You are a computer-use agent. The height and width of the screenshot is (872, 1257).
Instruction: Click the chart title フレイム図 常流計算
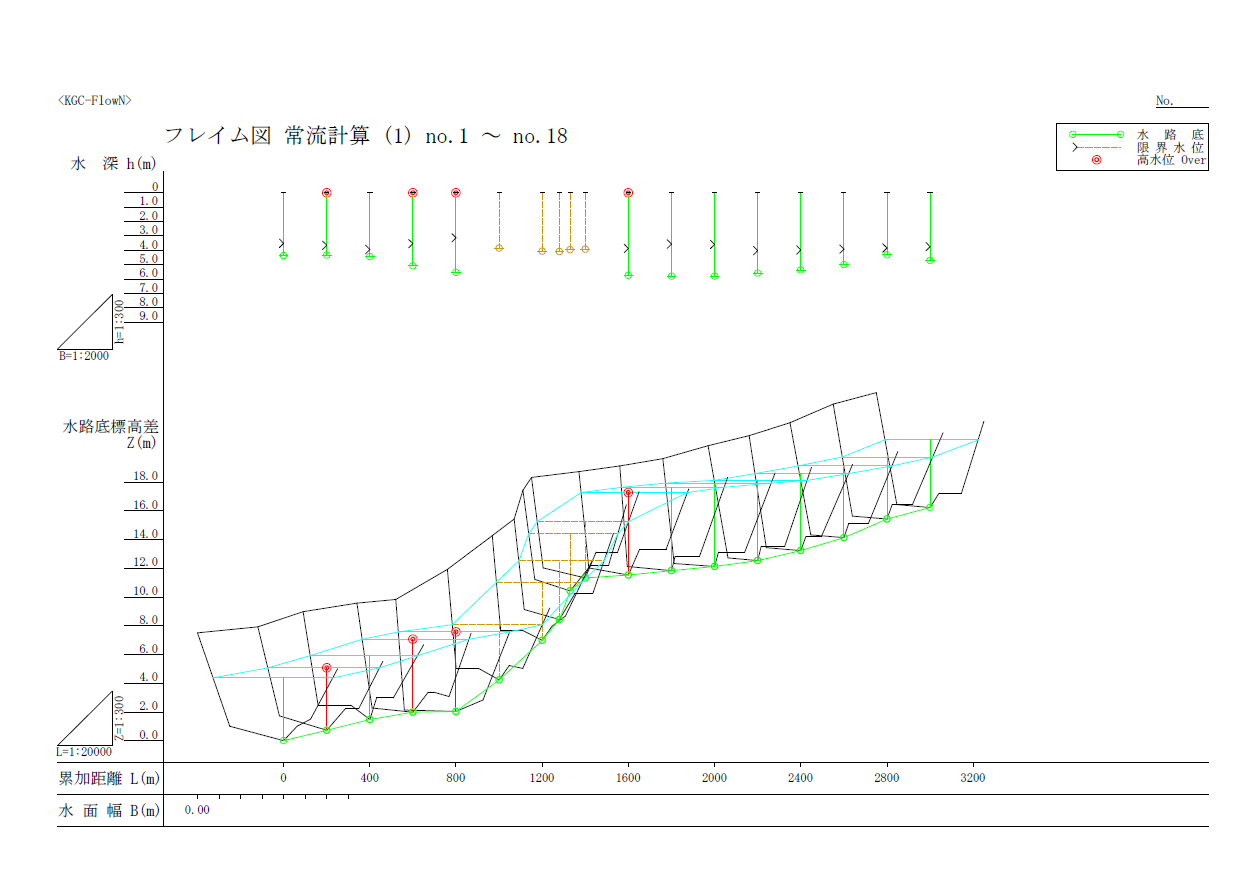click(365, 137)
